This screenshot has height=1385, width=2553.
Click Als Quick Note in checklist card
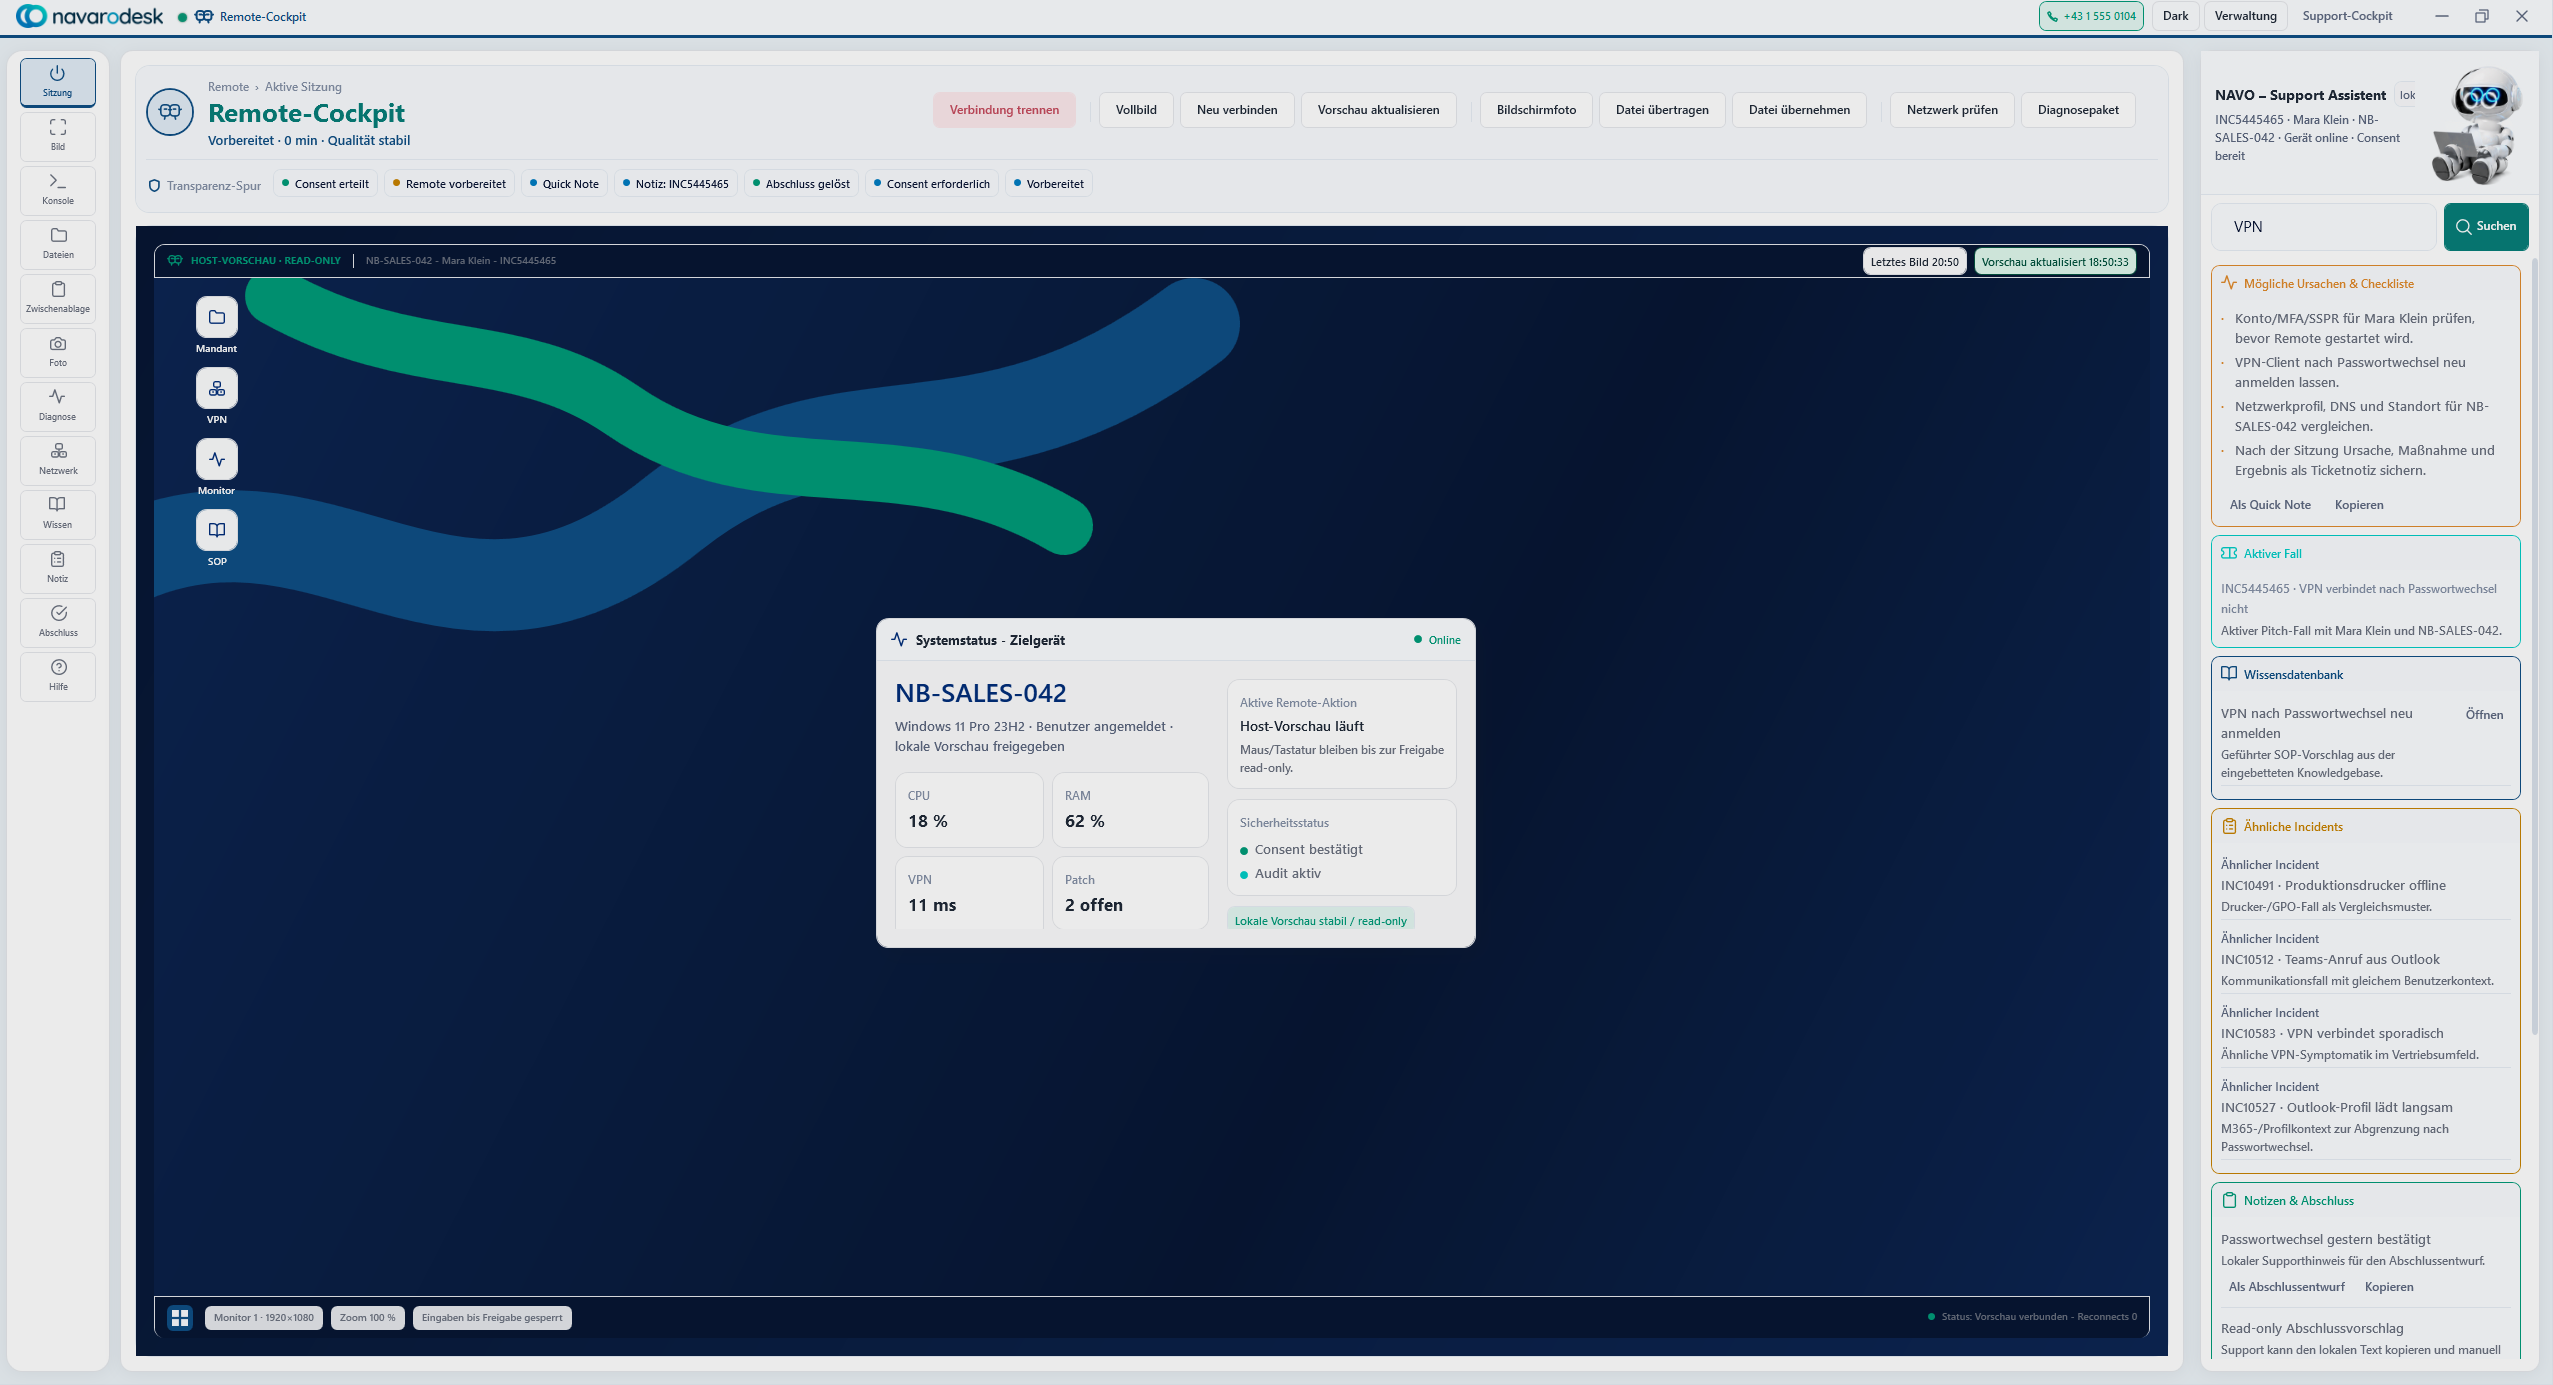point(2270,505)
